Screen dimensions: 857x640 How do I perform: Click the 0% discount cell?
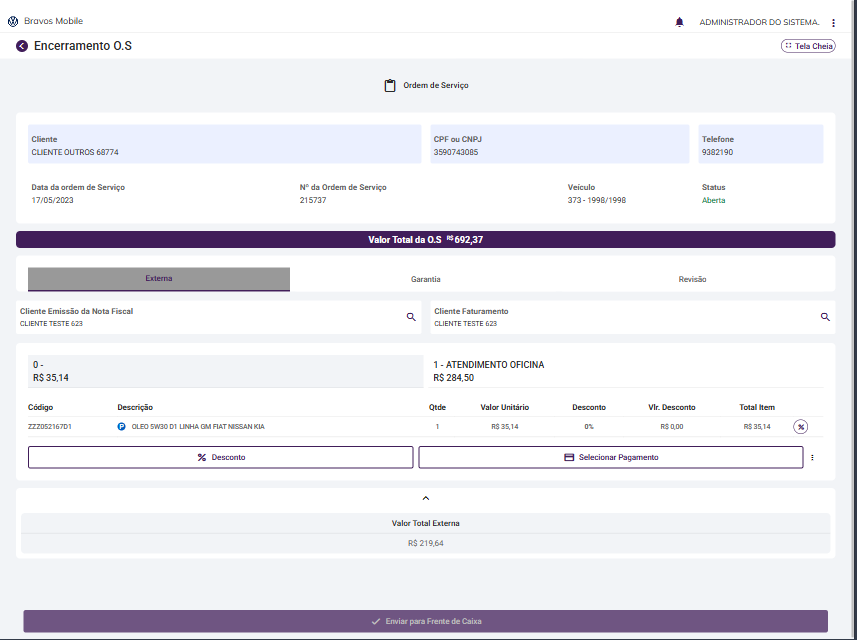point(589,427)
